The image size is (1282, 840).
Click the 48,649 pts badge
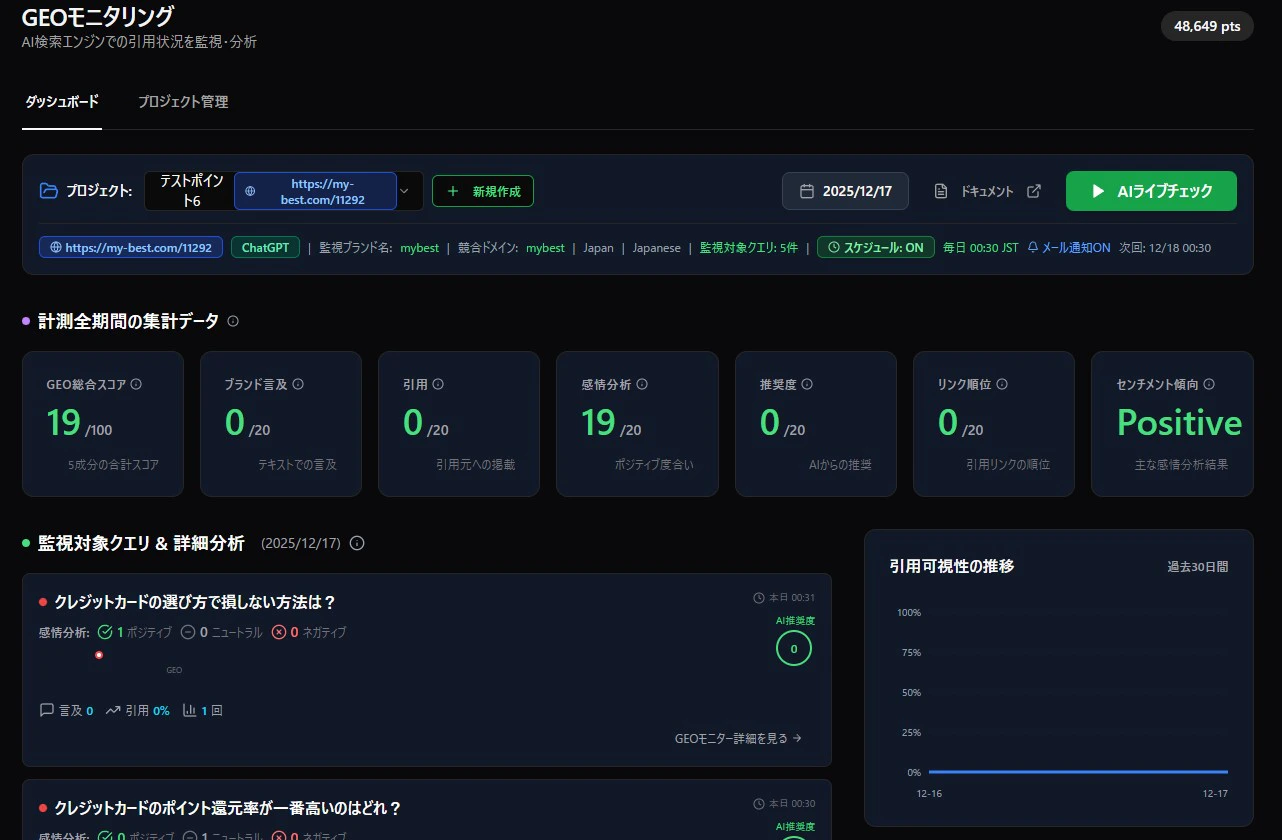pyautogui.click(x=1207, y=26)
